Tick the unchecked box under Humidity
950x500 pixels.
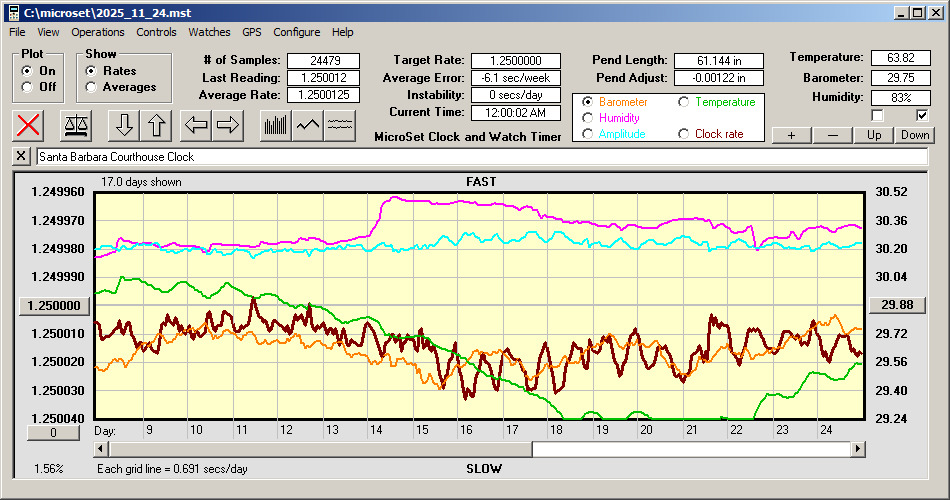[x=878, y=115]
